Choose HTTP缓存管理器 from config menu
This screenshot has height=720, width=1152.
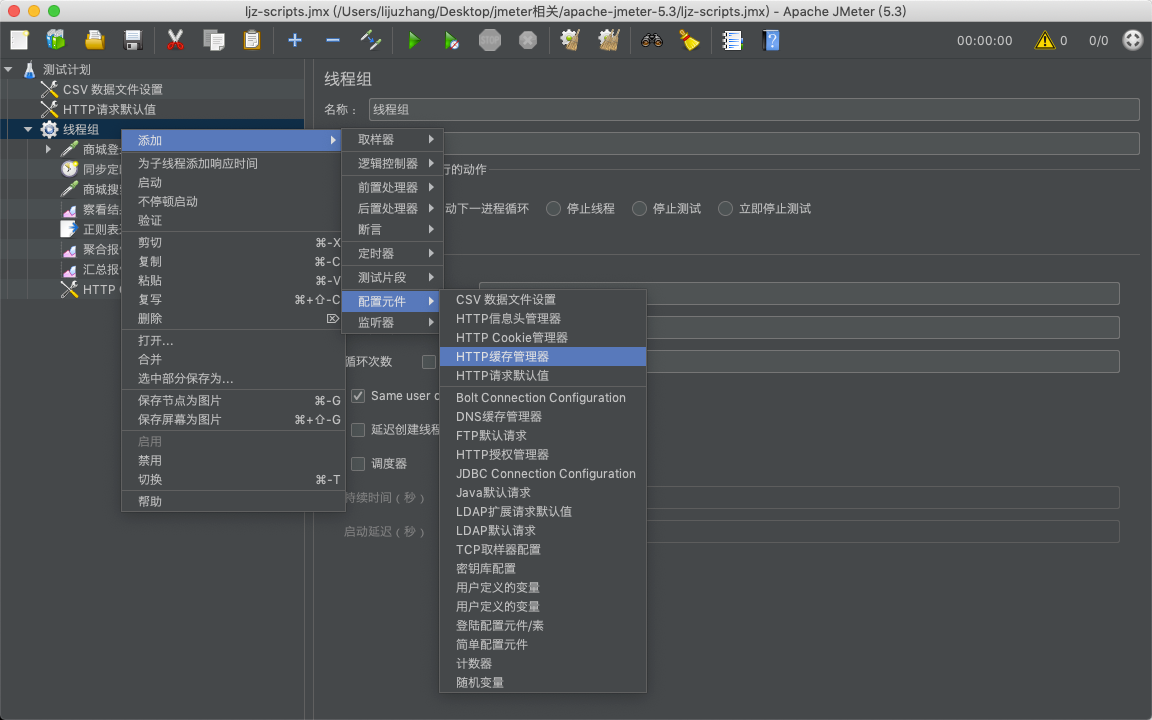tap(543, 356)
